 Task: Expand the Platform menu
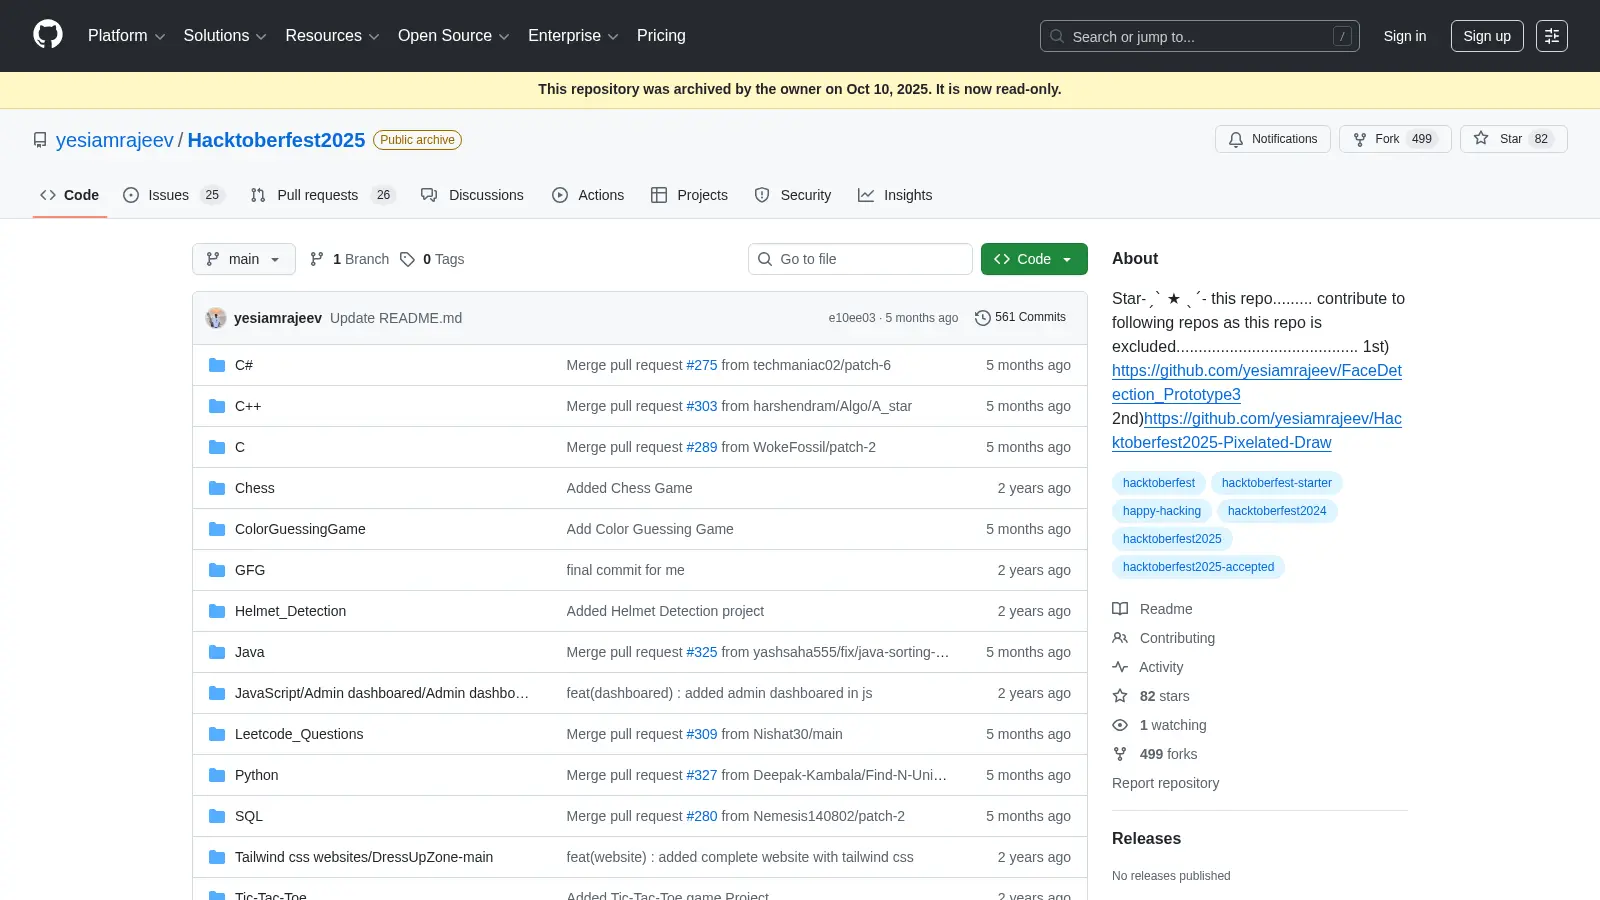tap(126, 36)
